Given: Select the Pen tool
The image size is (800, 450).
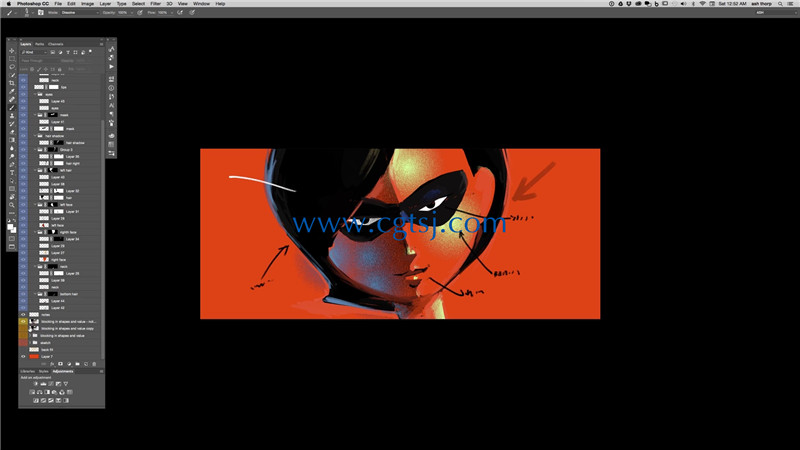Looking at the screenshot, I should pos(12,165).
